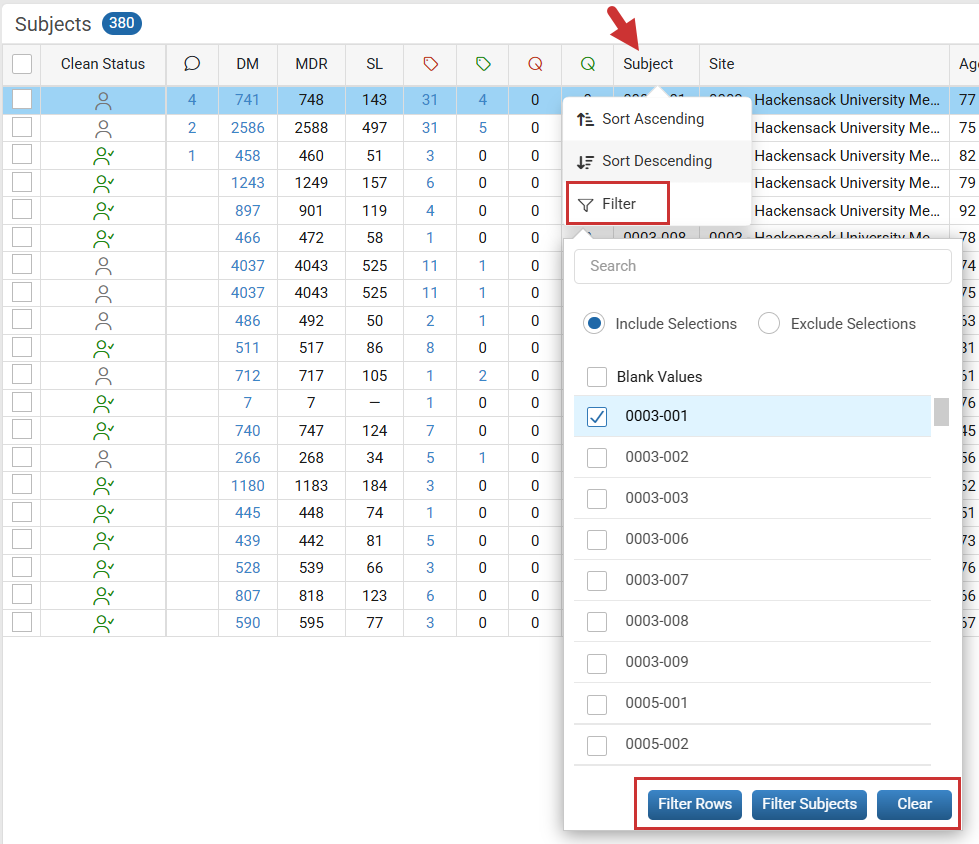Click green clean status icon in DM 466 row

pyautogui.click(x=103, y=238)
